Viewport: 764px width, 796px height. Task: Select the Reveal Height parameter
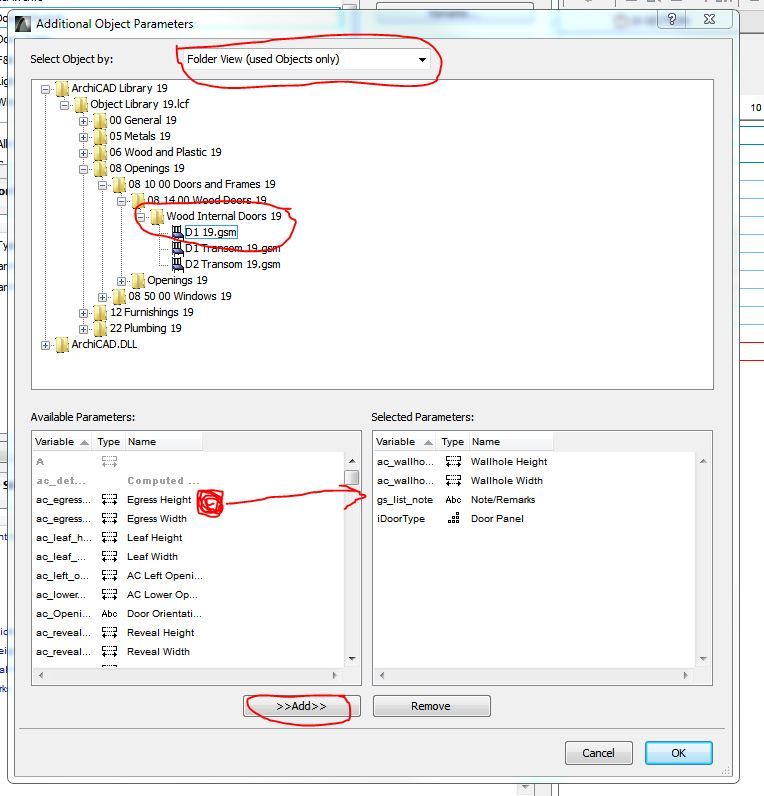[x=160, y=633]
